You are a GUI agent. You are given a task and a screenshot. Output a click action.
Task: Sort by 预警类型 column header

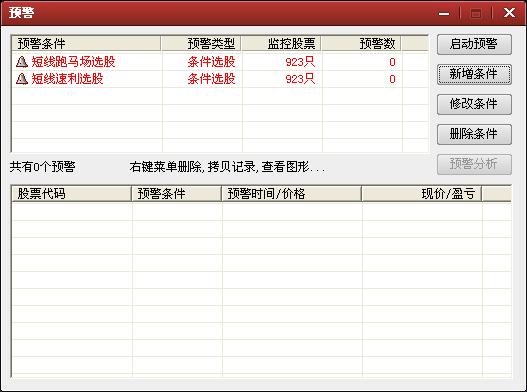(x=201, y=43)
